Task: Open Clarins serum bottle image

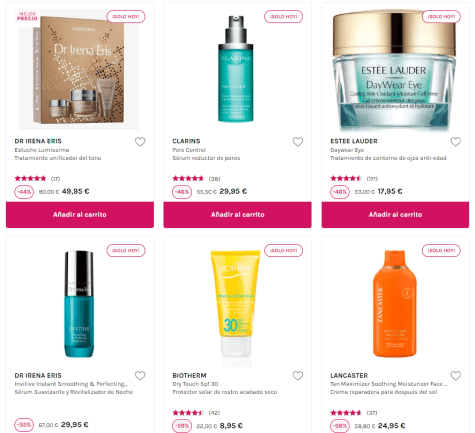Action: (236, 69)
